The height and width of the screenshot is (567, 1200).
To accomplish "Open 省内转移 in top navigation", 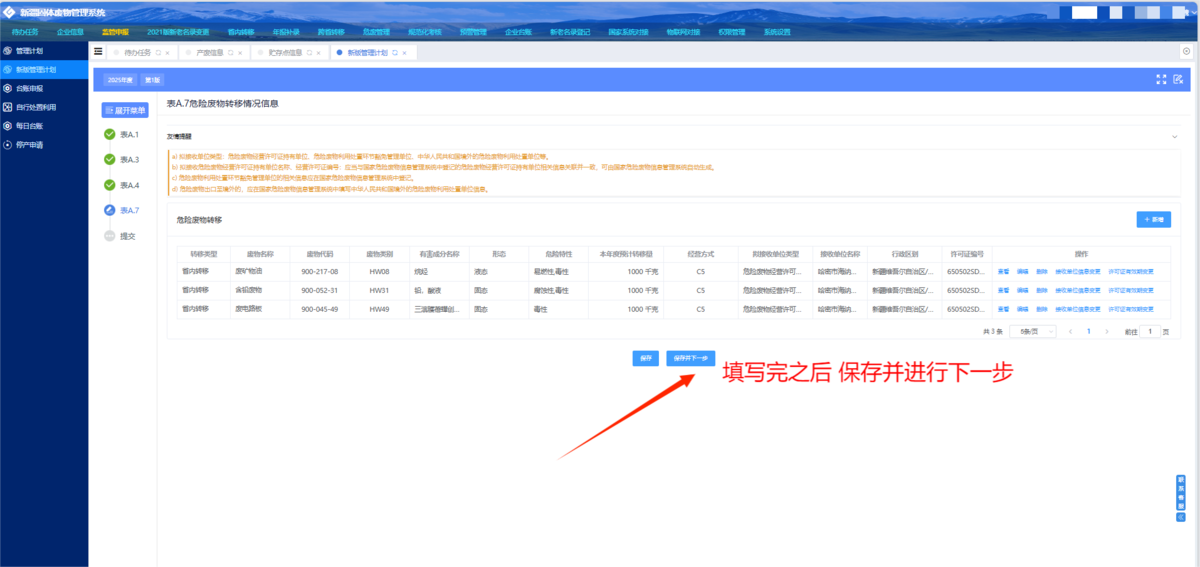I will (241, 32).
